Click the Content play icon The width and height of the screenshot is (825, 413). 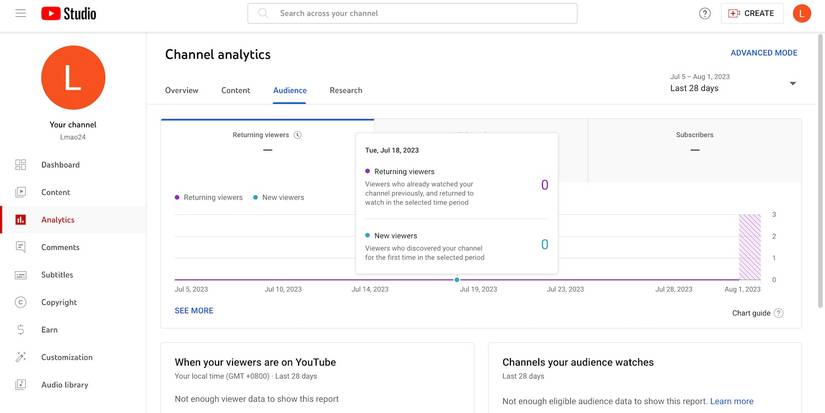21,192
